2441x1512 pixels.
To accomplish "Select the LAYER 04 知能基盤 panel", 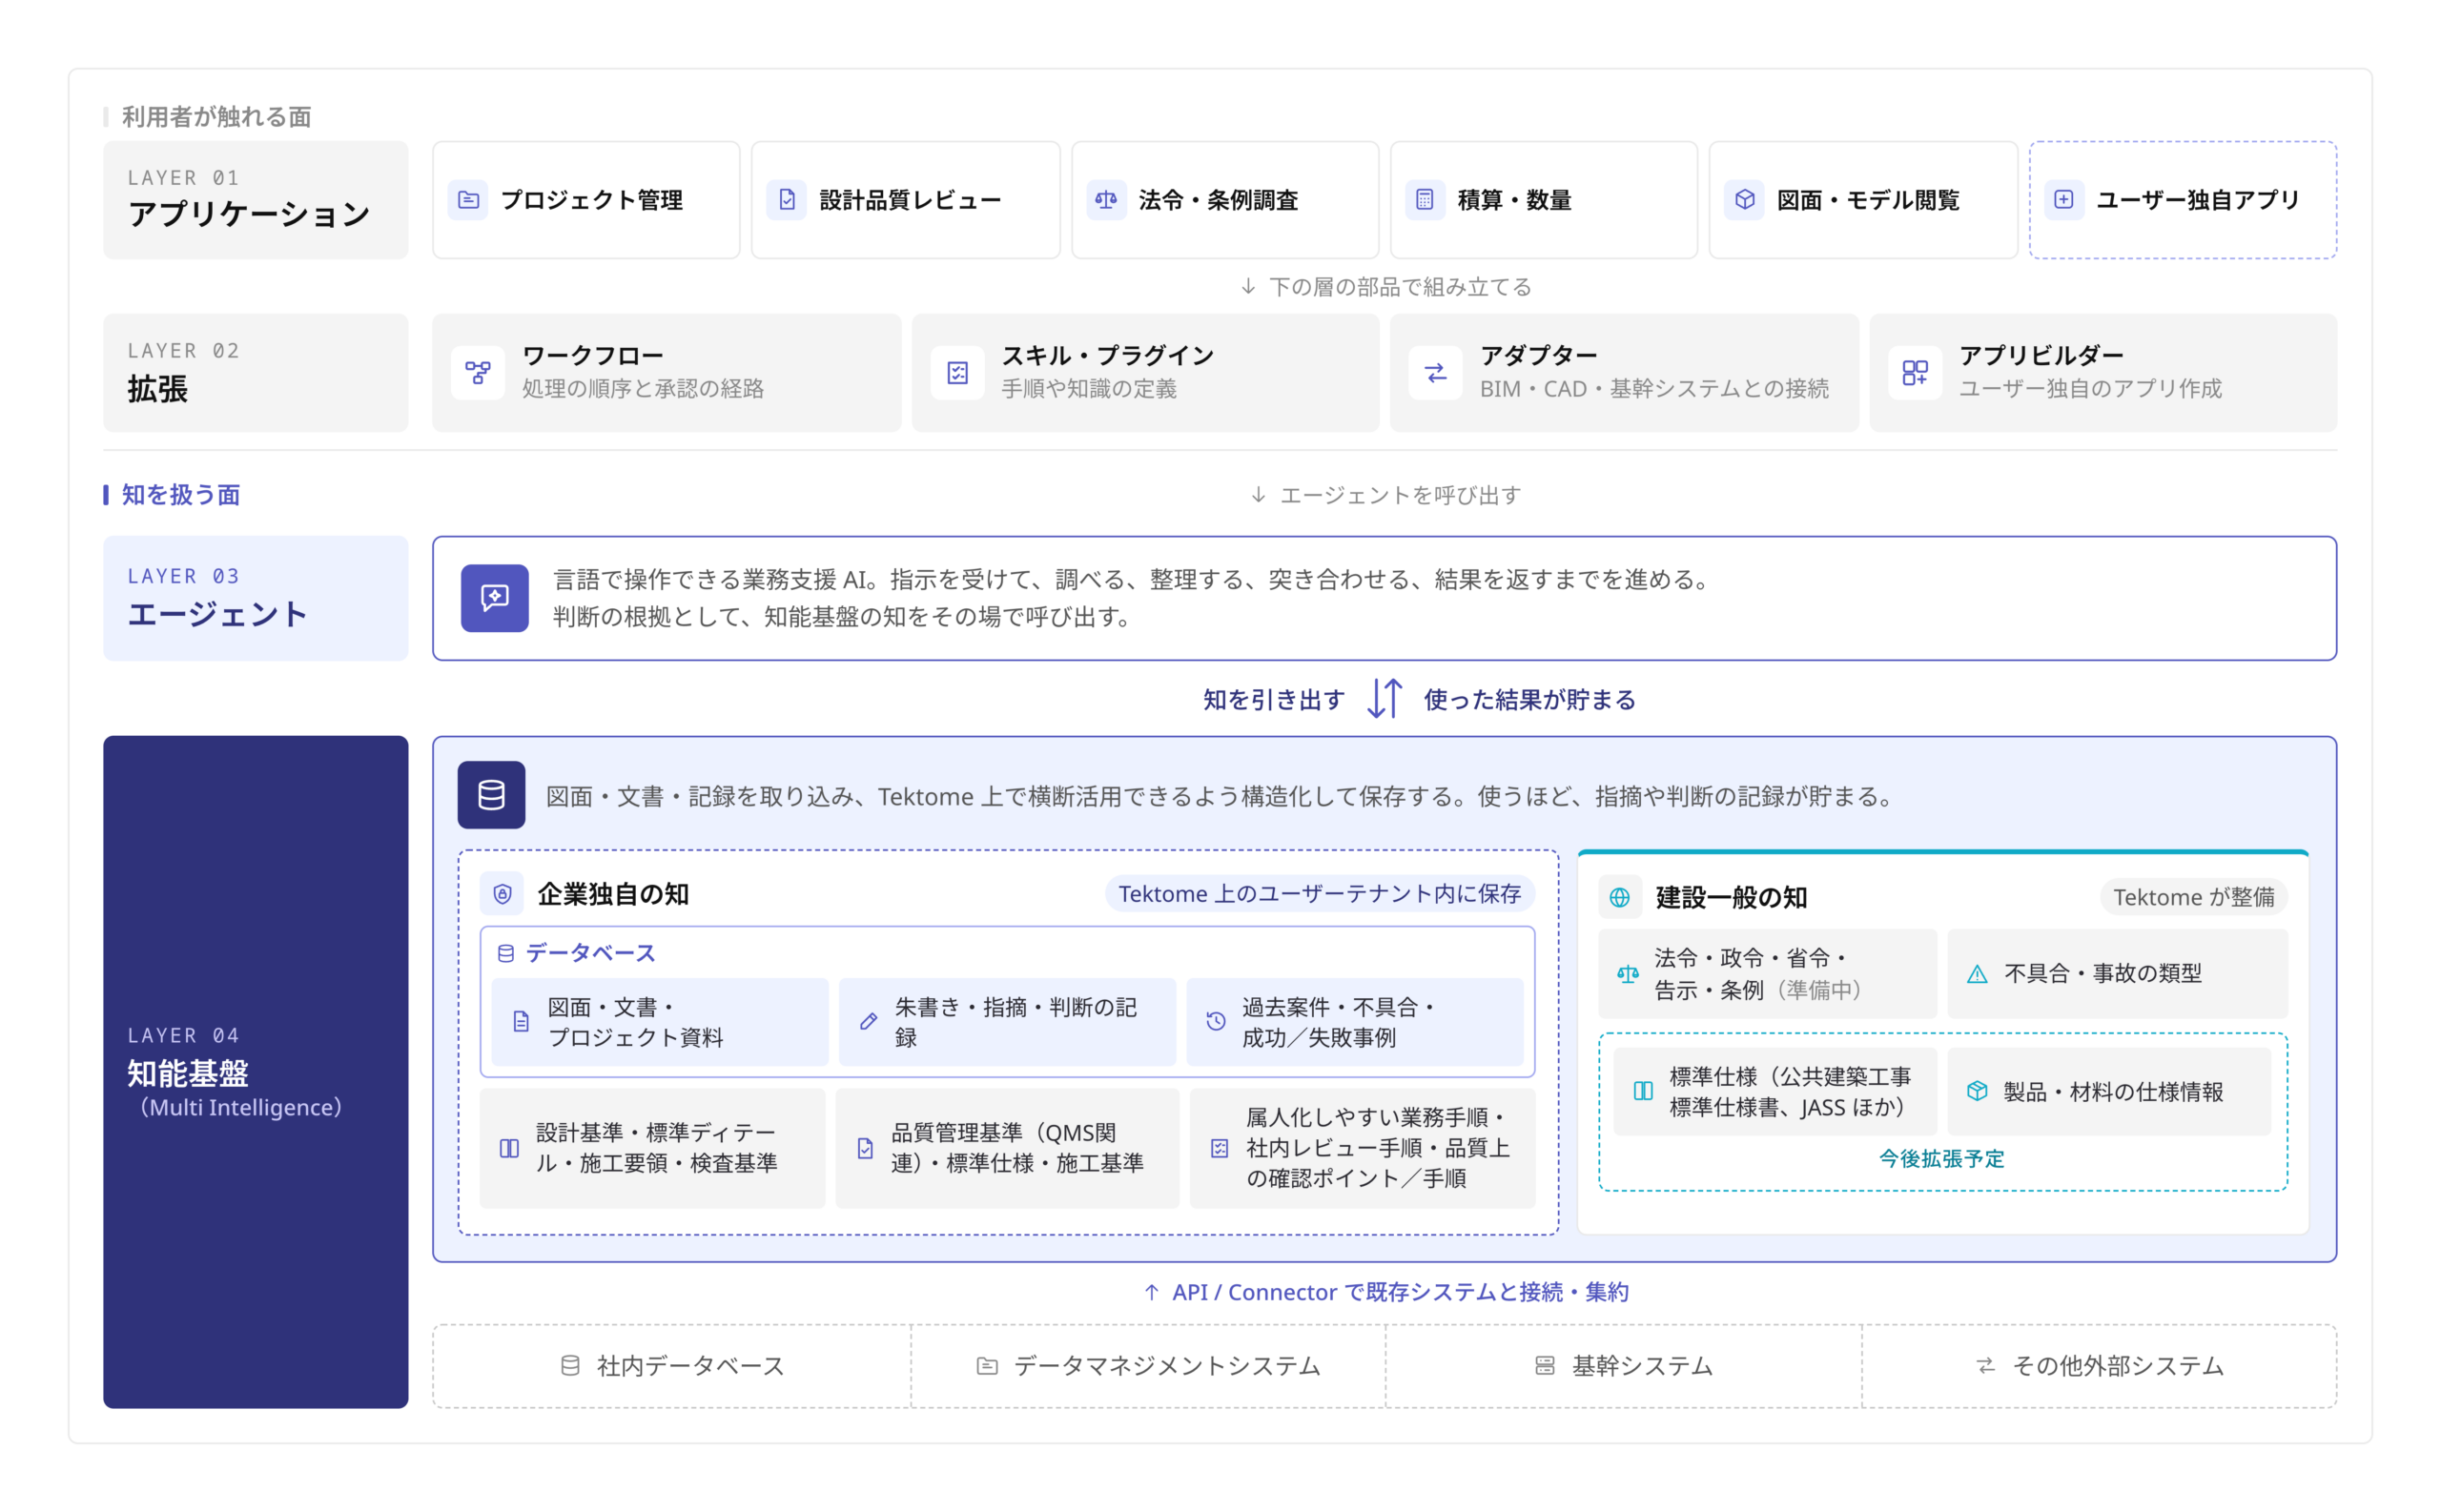I will (x=256, y=1072).
